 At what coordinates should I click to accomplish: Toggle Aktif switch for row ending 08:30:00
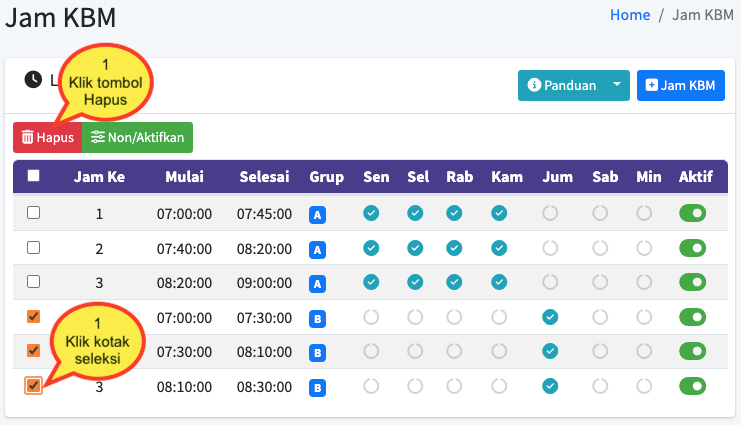pyautogui.click(x=693, y=386)
